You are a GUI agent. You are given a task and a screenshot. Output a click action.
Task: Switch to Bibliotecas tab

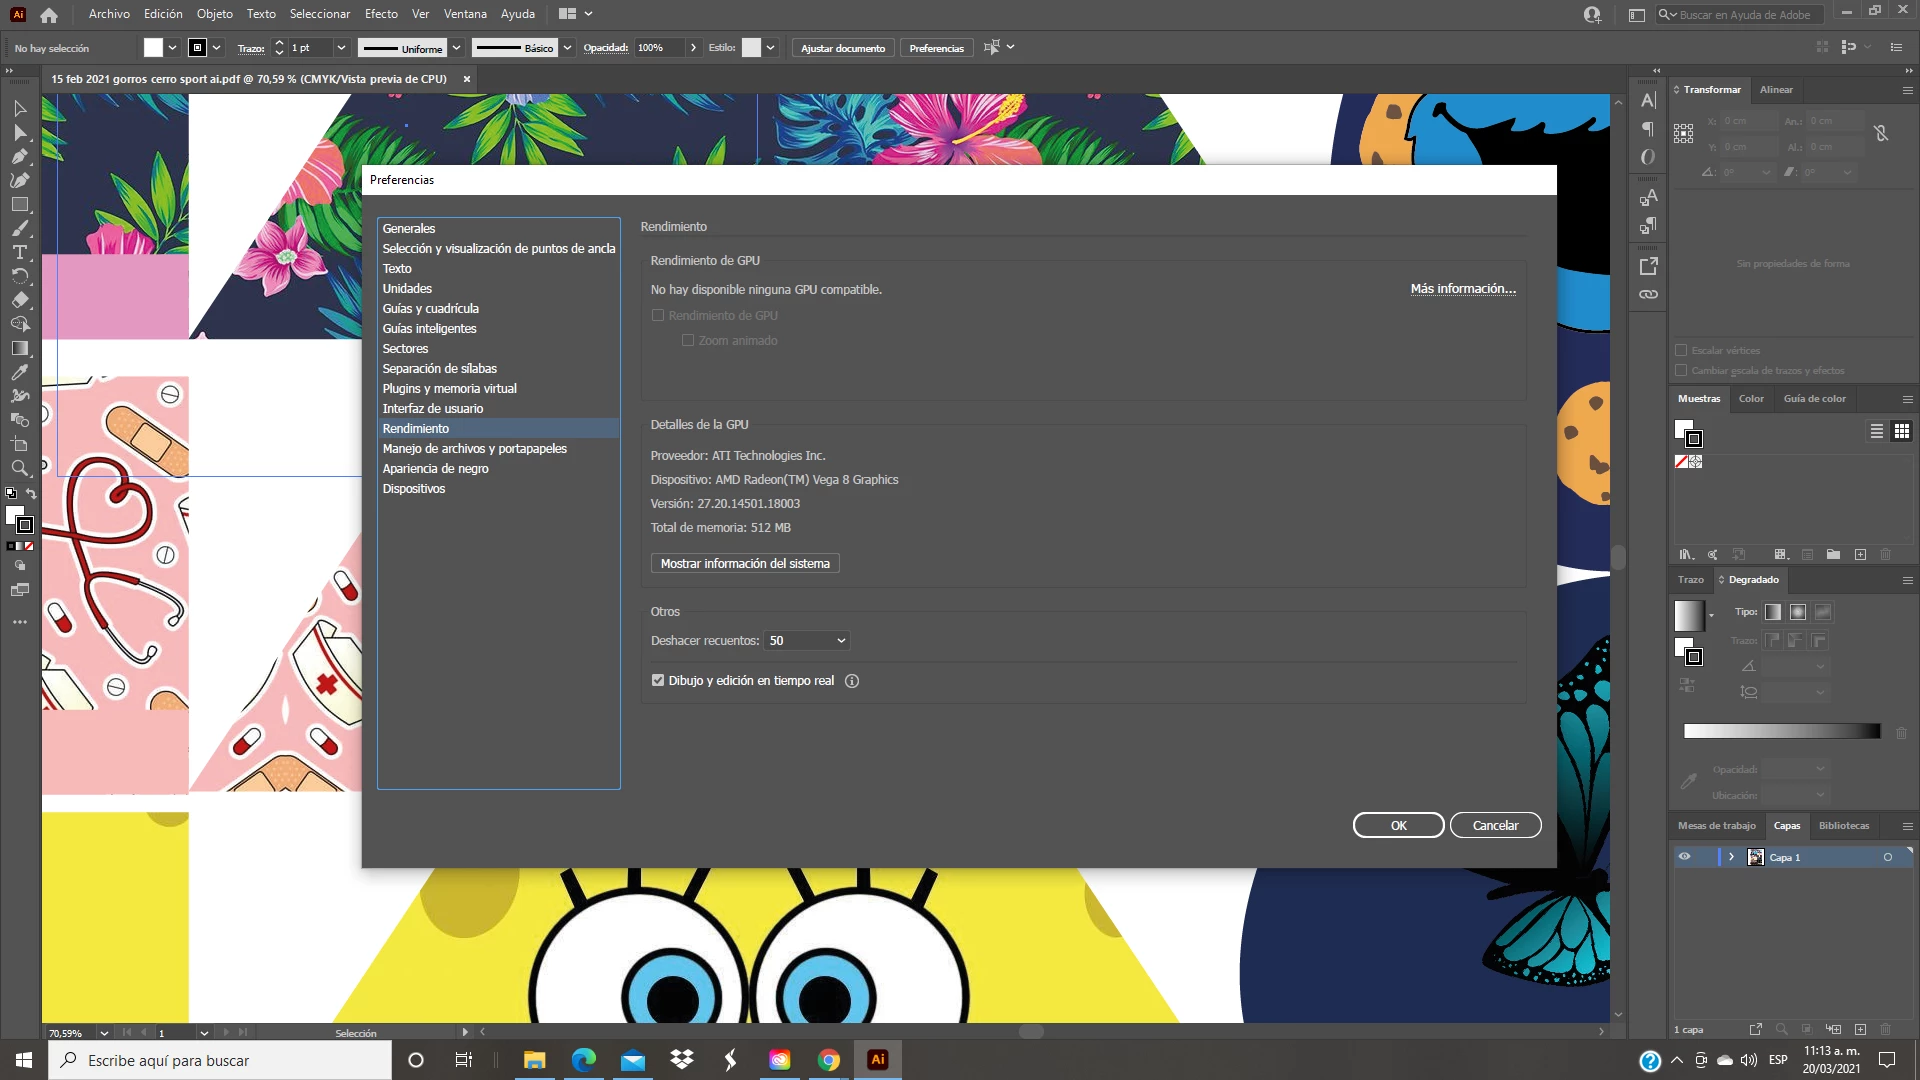pos(1843,826)
